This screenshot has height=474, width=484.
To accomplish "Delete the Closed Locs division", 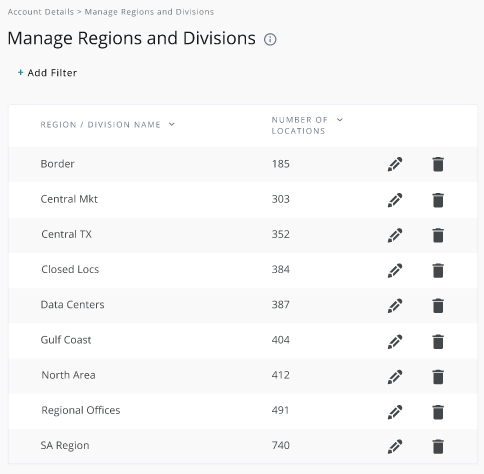I will (x=438, y=270).
